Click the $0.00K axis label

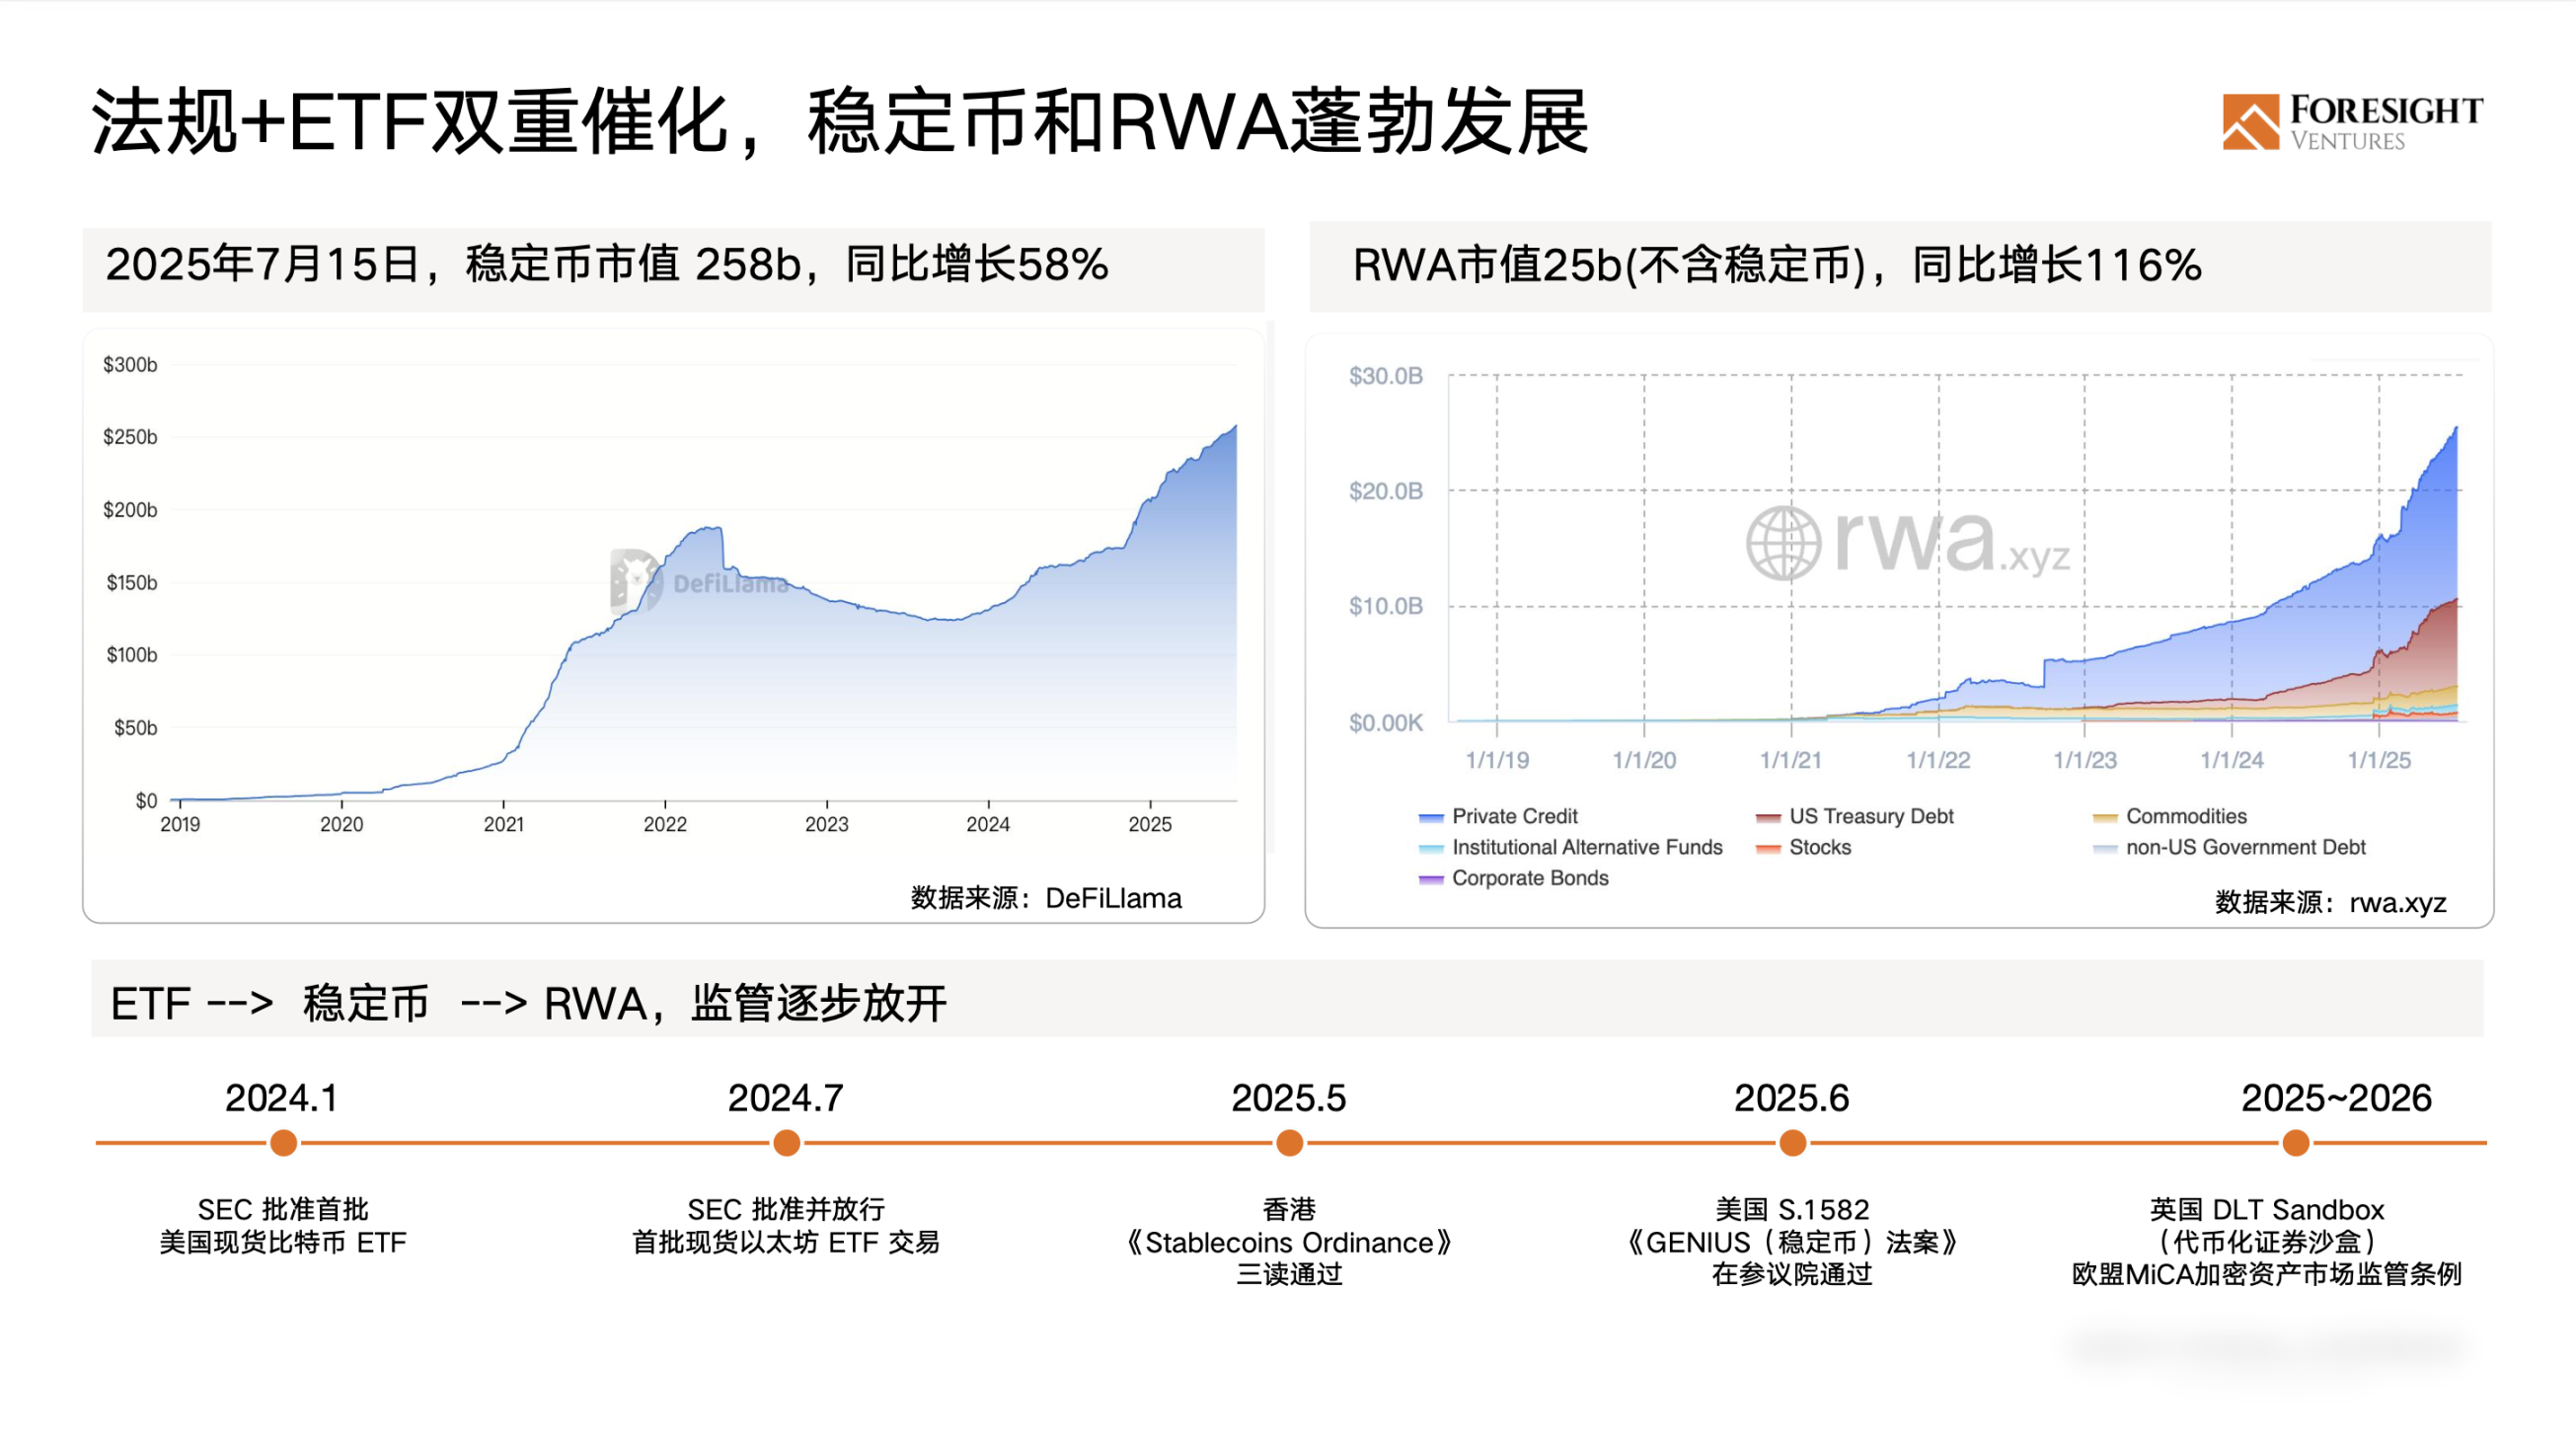pyautogui.click(x=1386, y=722)
